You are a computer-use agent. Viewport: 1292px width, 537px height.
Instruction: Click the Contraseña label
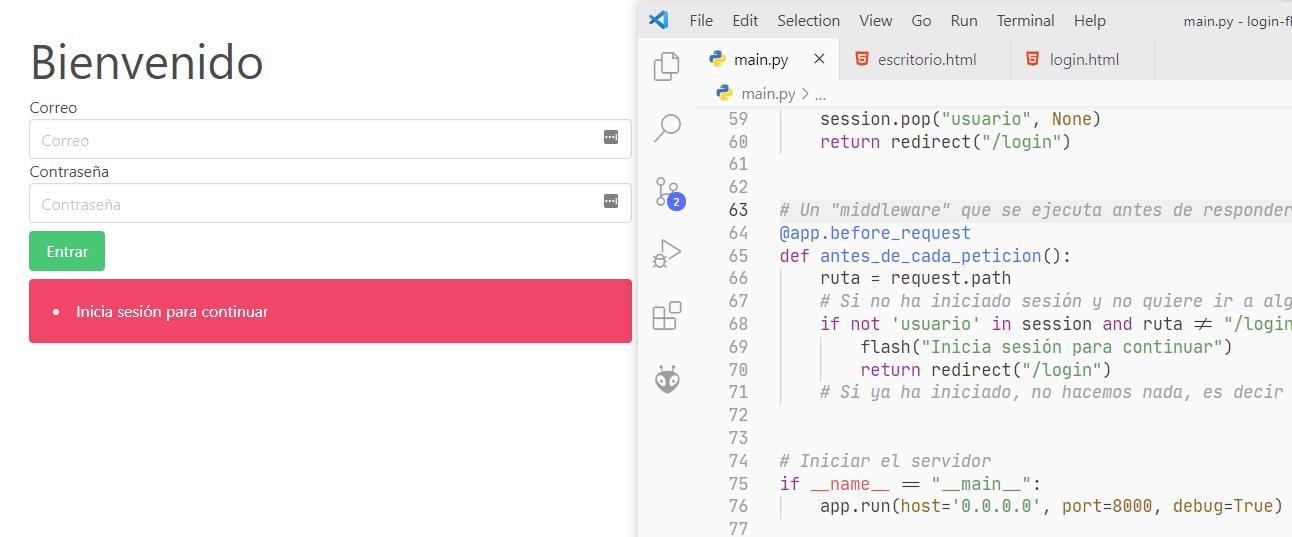tap(69, 171)
